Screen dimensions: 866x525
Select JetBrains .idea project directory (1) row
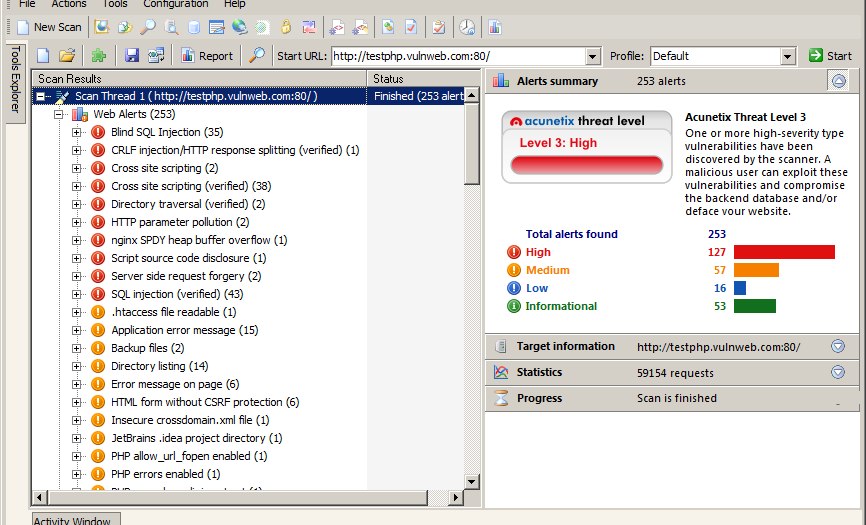(197, 438)
